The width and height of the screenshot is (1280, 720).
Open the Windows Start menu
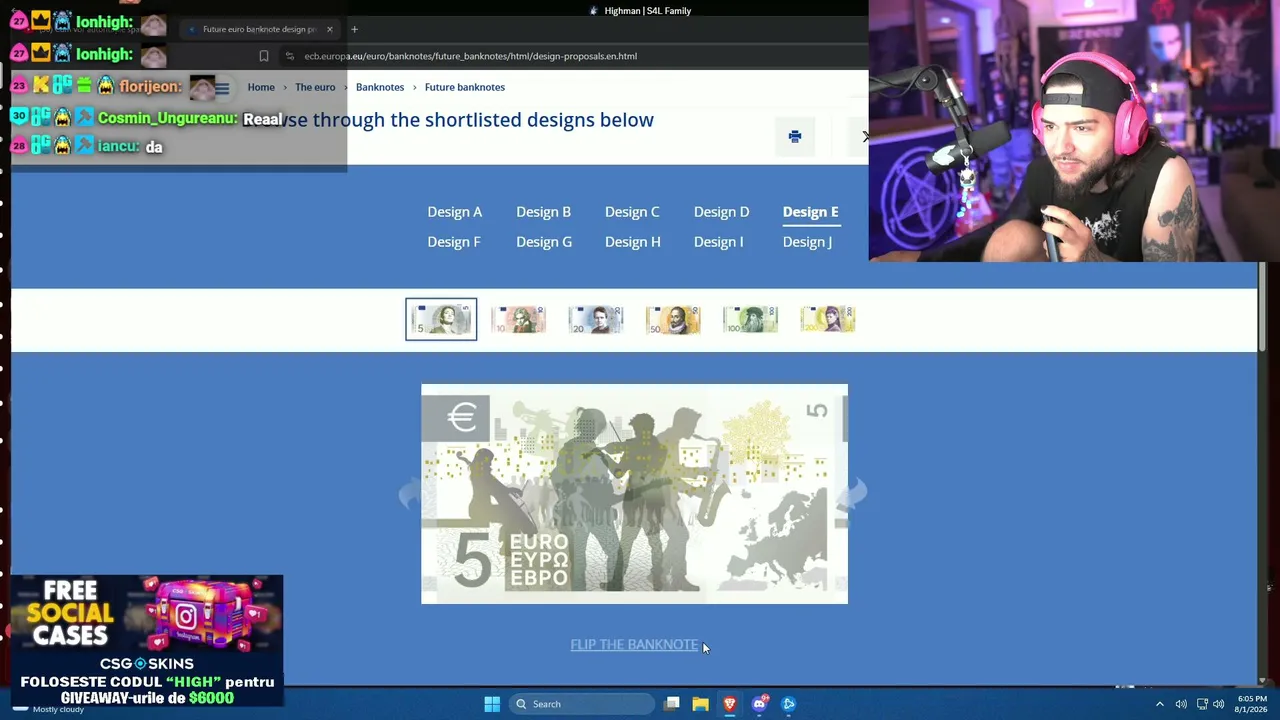(x=492, y=704)
